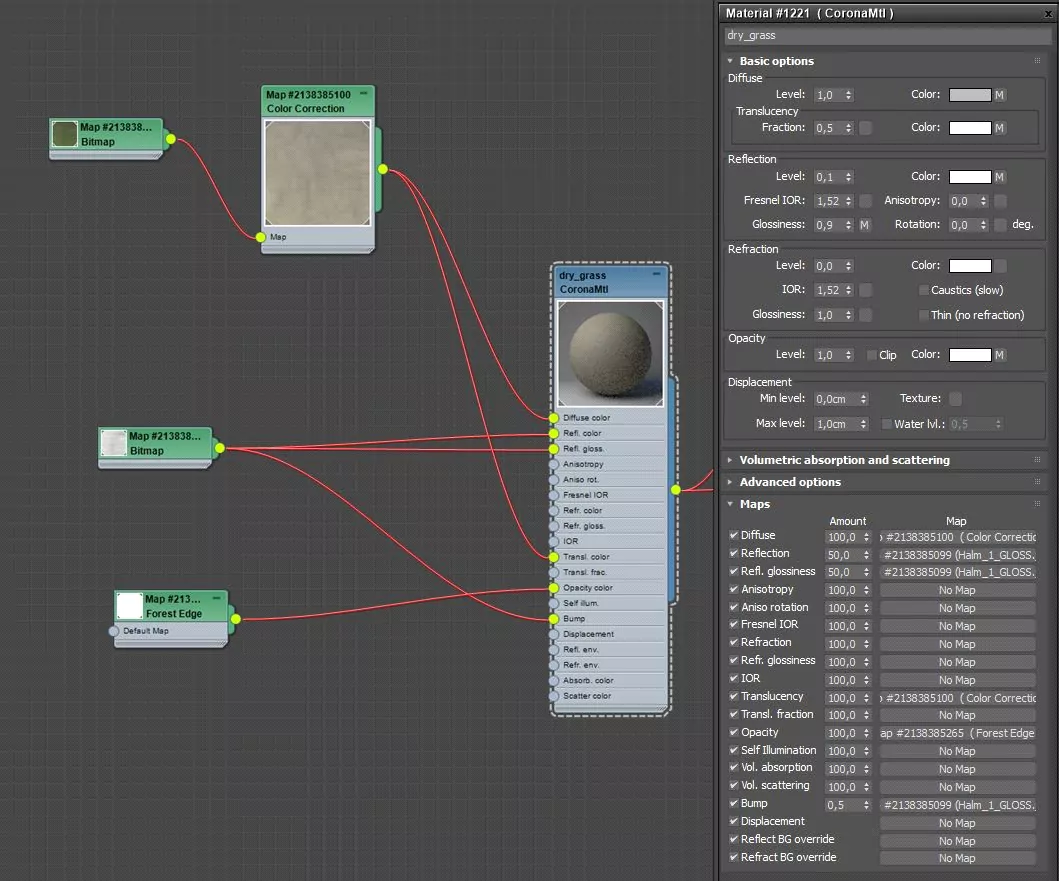Screen dimensions: 1059x881
Task: Open the Opacity Forest Edge map button
Action: point(957,733)
